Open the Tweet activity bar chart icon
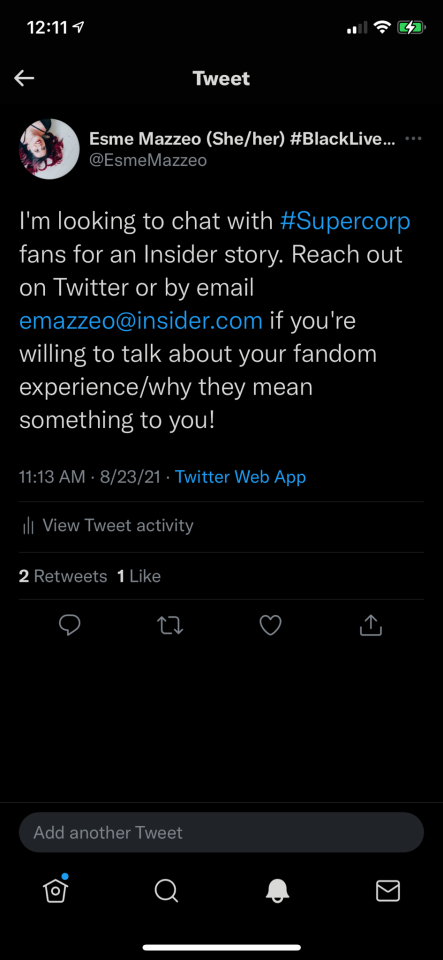This screenshot has height=960, width=443. pyautogui.click(x=28, y=526)
